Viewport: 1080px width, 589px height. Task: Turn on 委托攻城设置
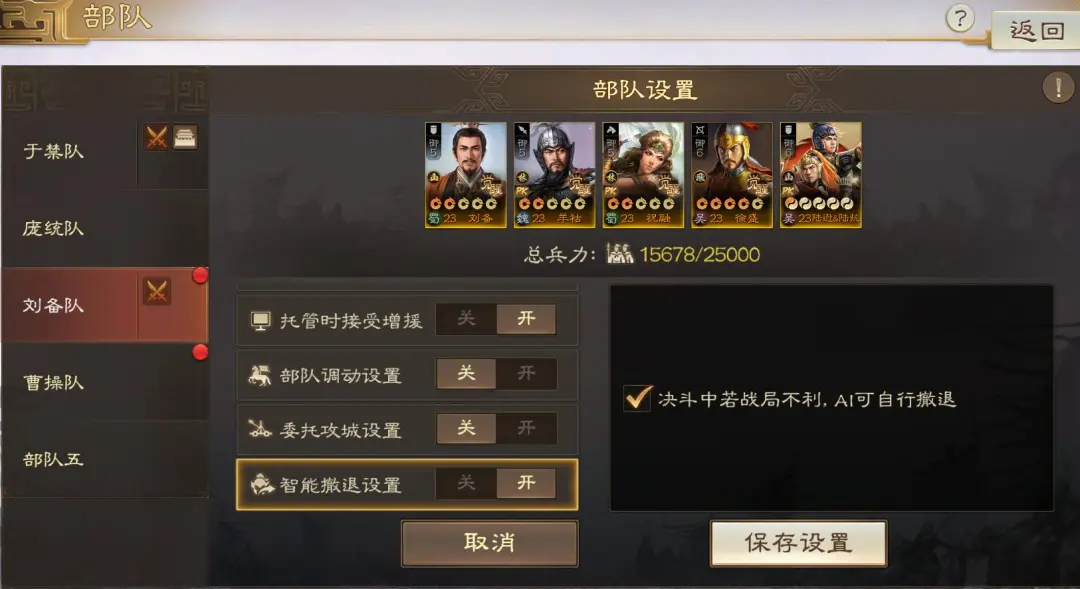point(526,428)
